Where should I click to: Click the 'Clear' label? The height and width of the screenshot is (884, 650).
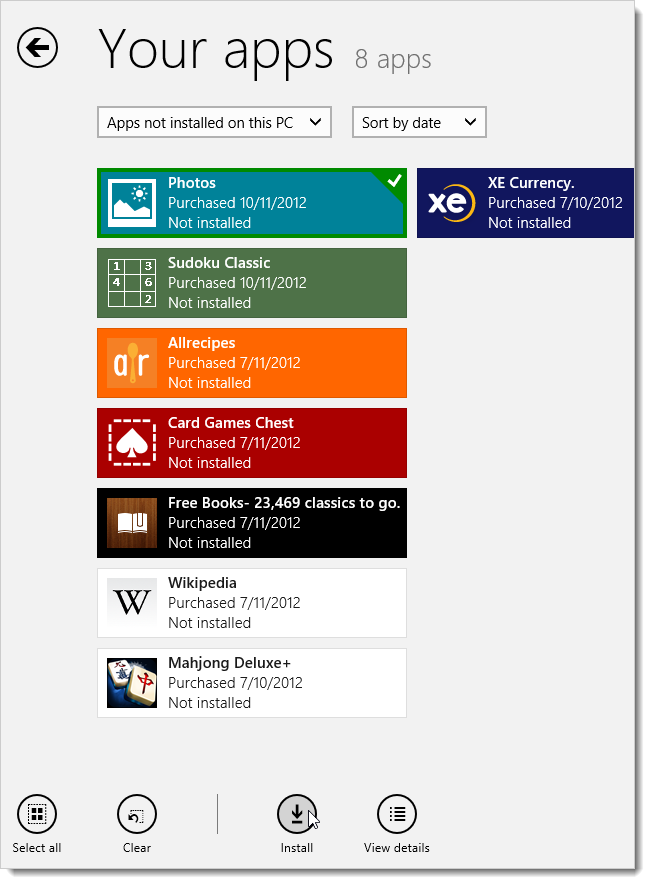tap(137, 848)
